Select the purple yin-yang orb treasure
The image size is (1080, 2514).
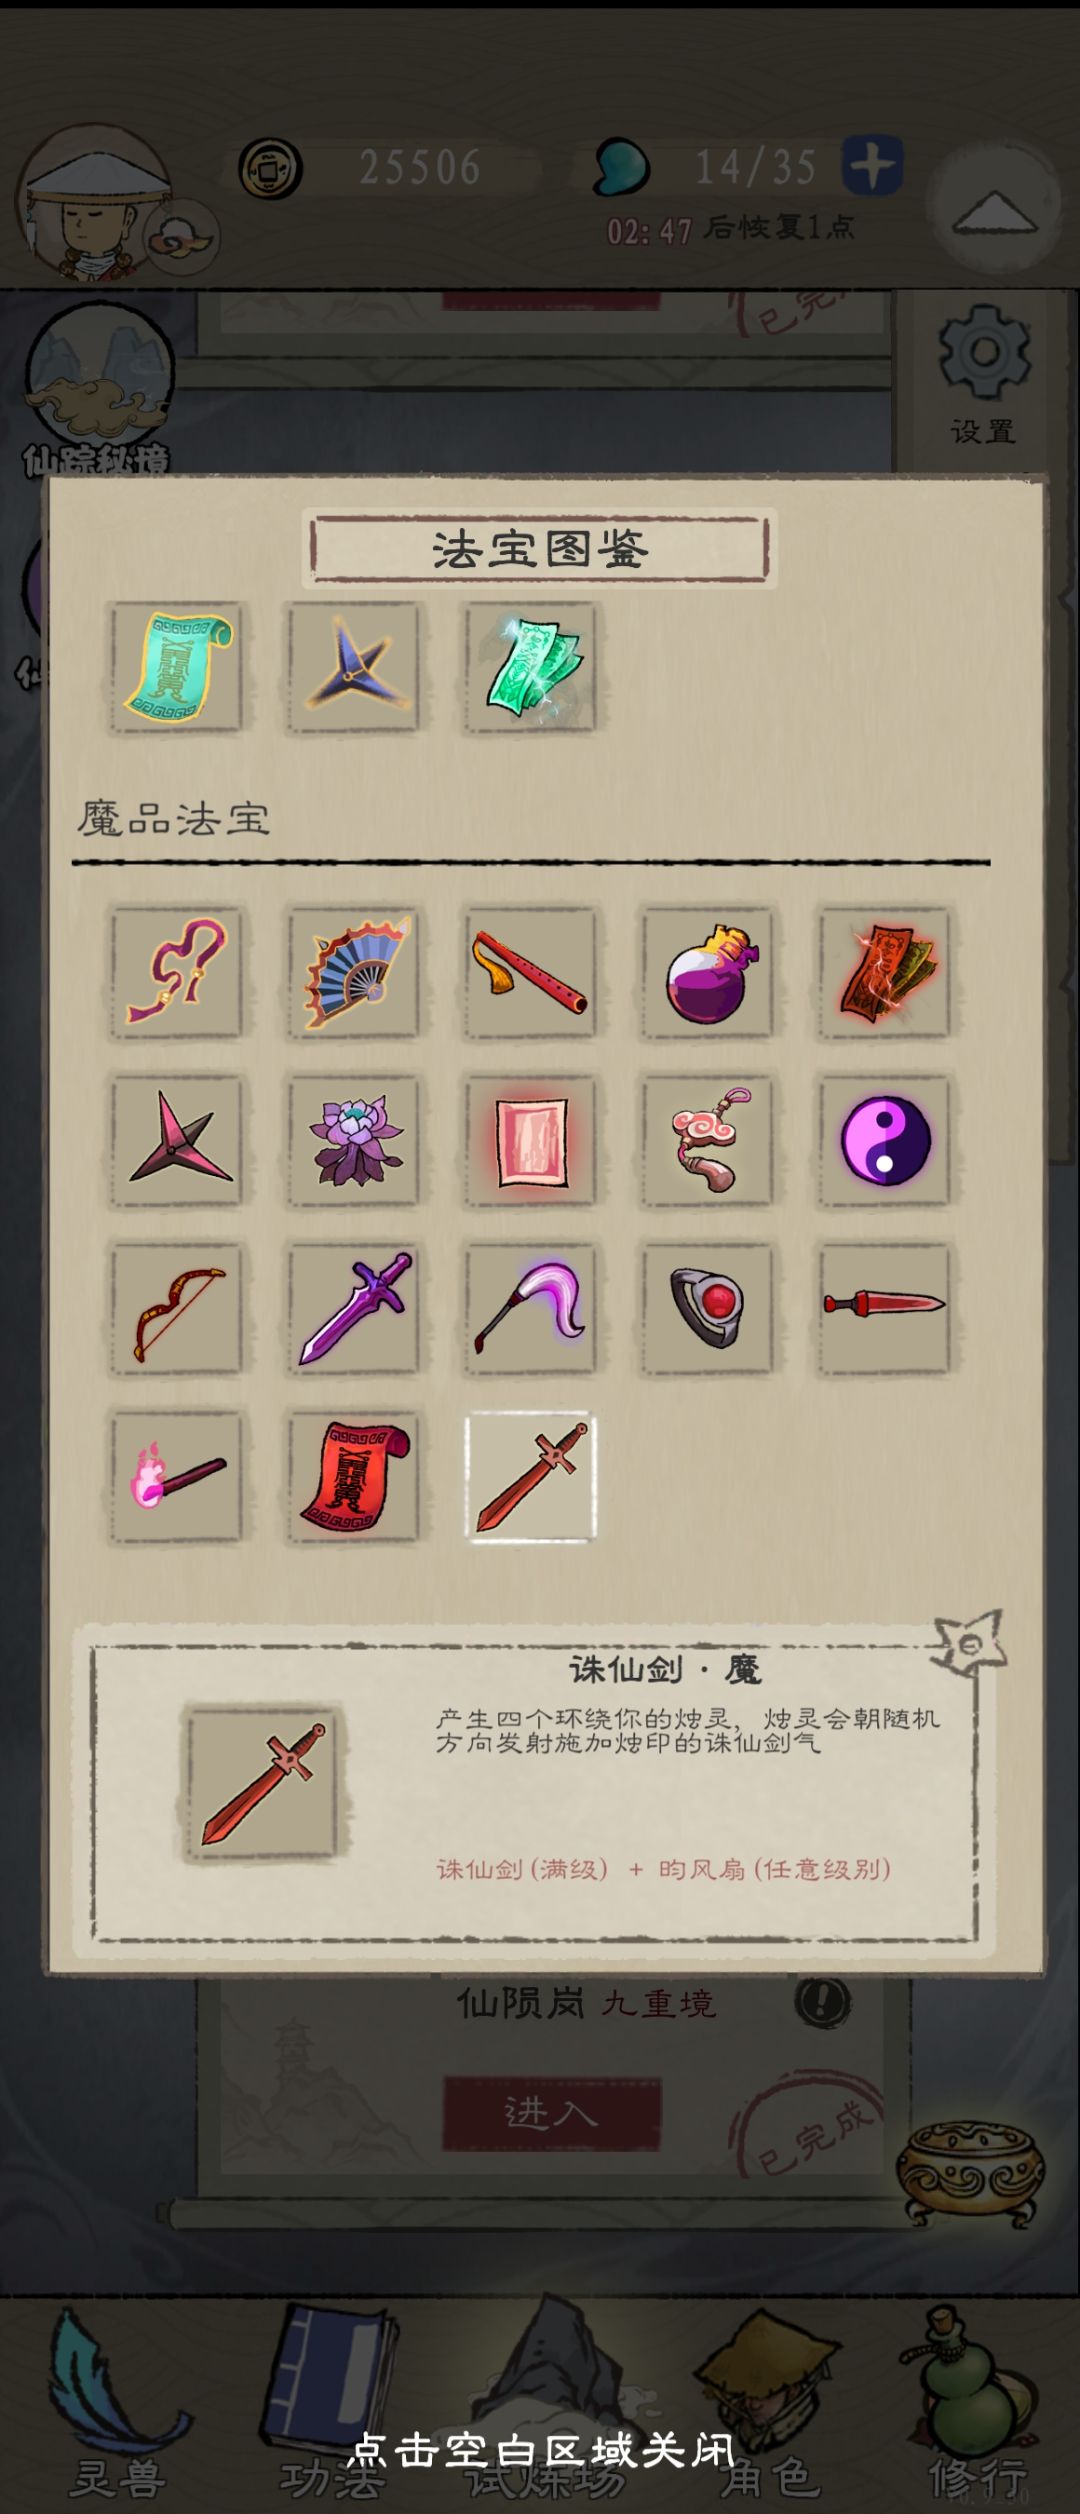(x=885, y=1141)
